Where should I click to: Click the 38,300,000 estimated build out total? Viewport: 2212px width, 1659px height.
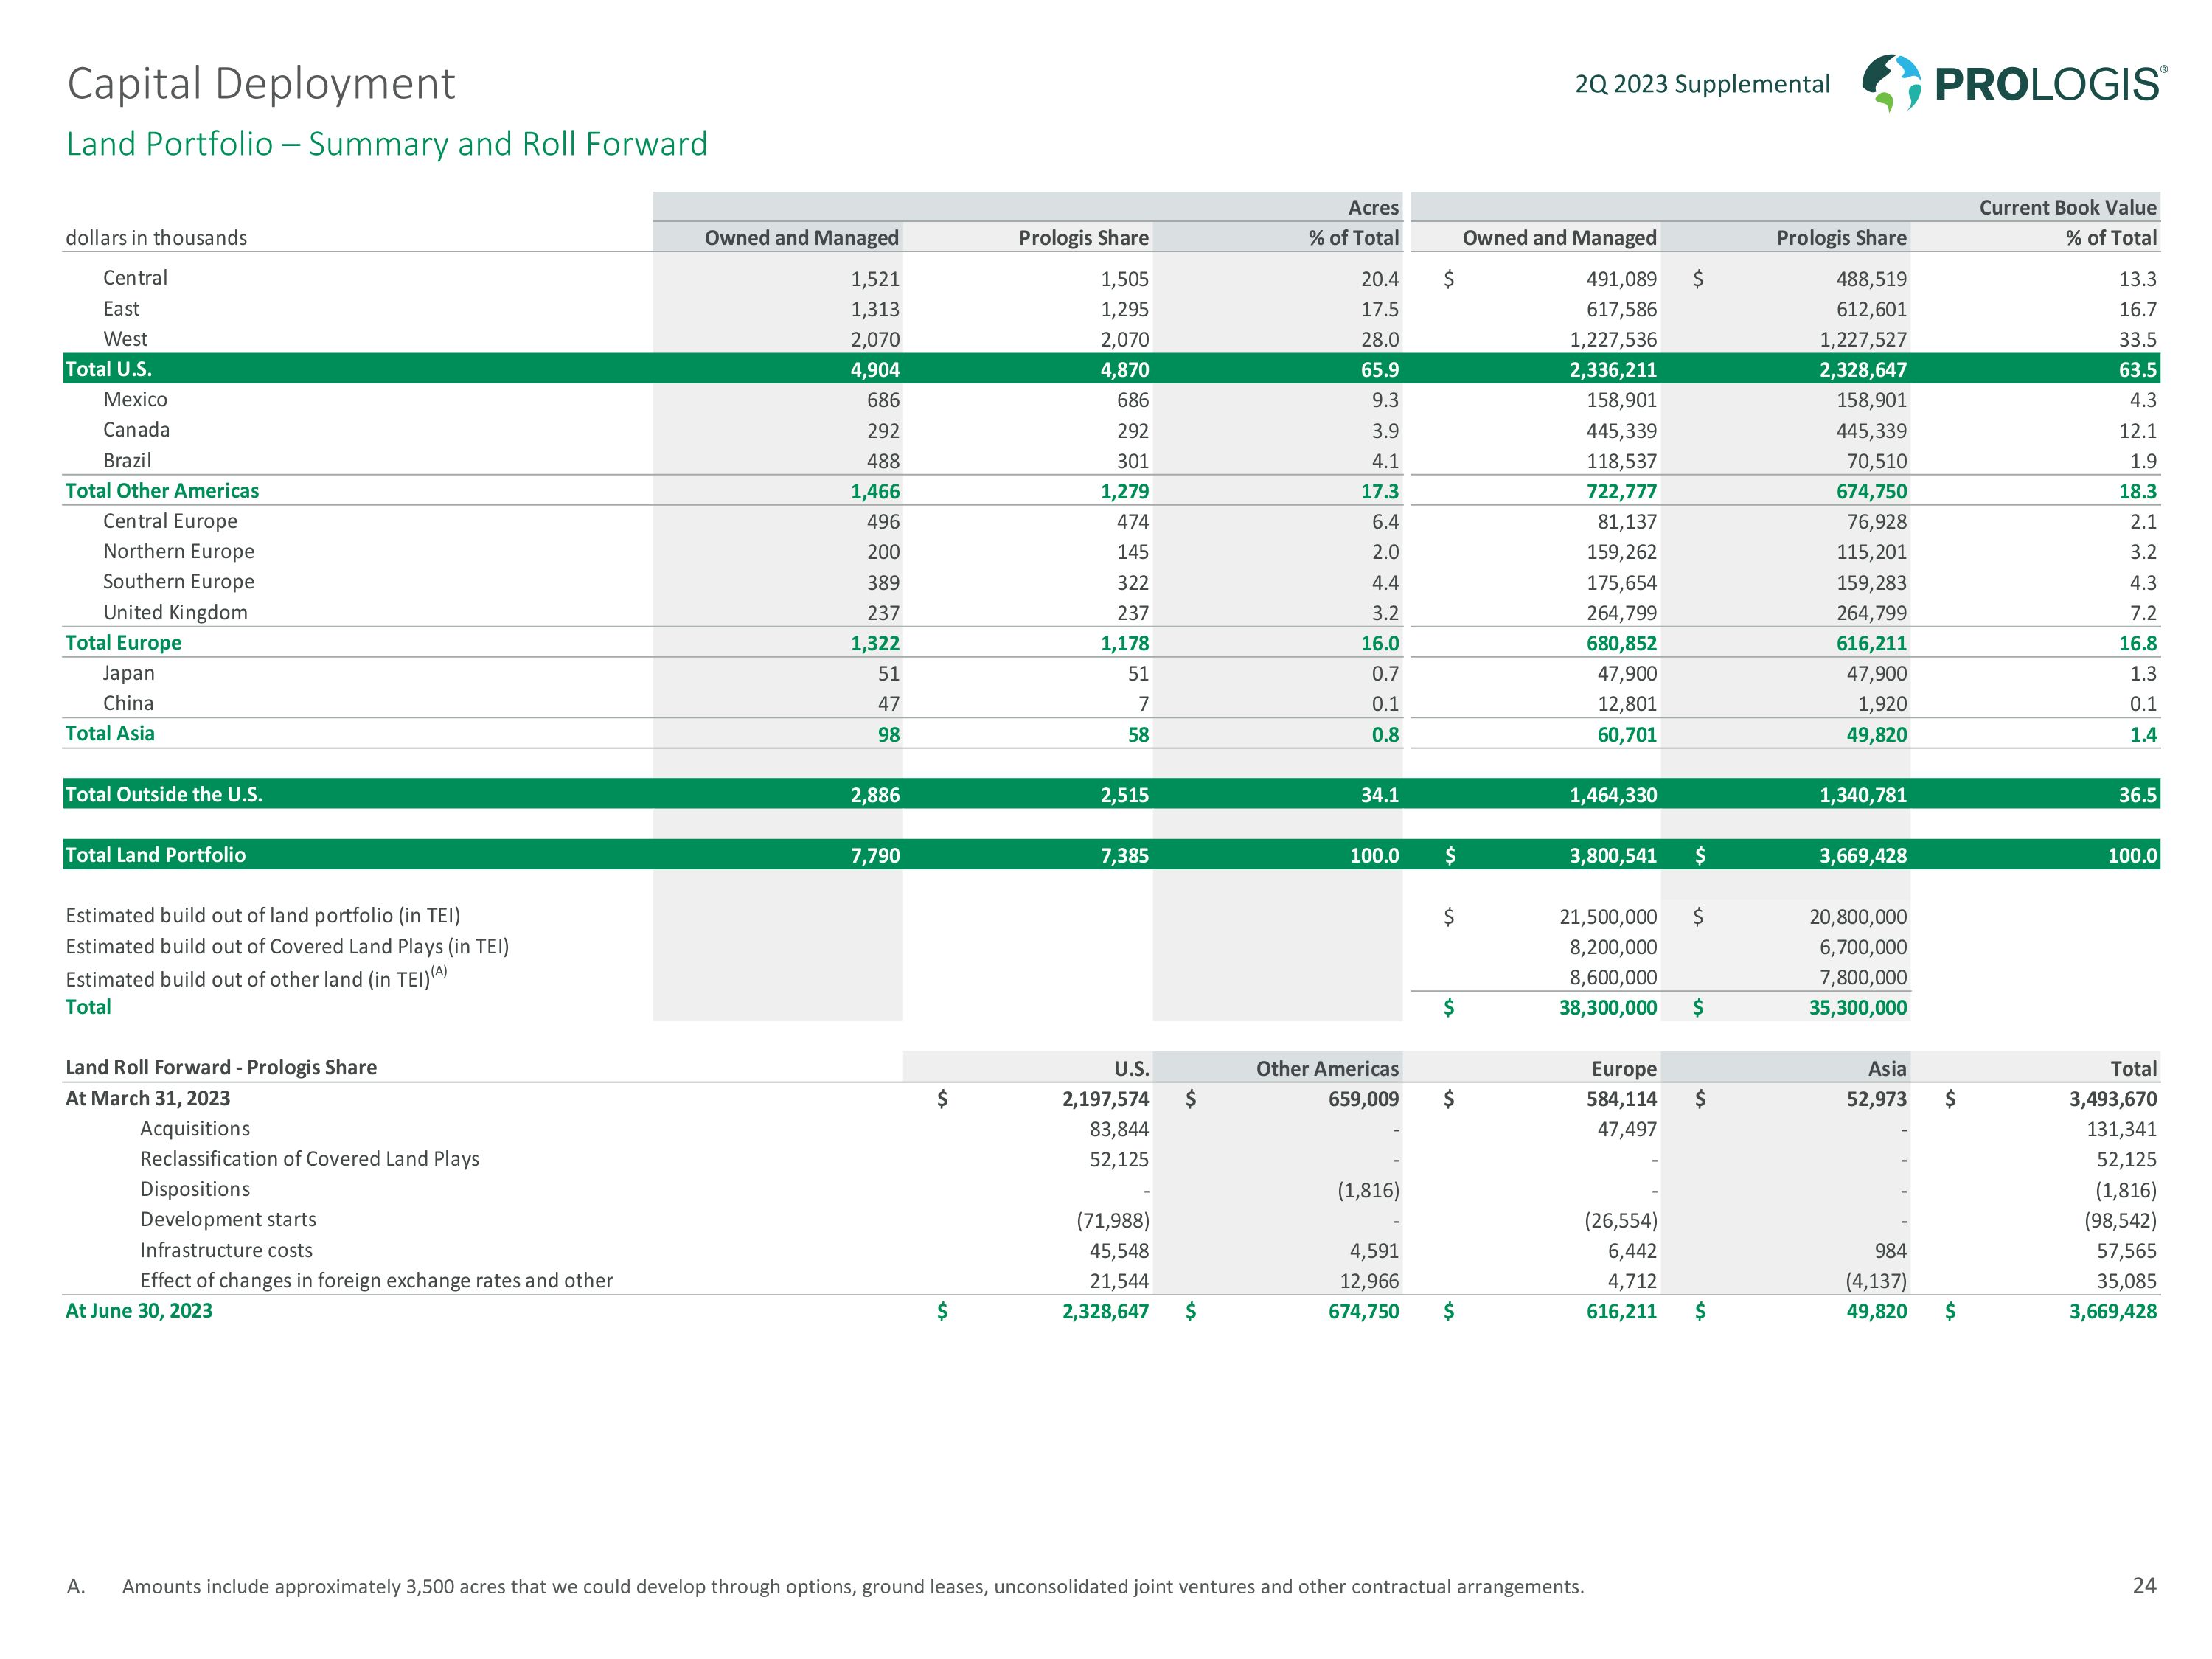coord(1607,1008)
